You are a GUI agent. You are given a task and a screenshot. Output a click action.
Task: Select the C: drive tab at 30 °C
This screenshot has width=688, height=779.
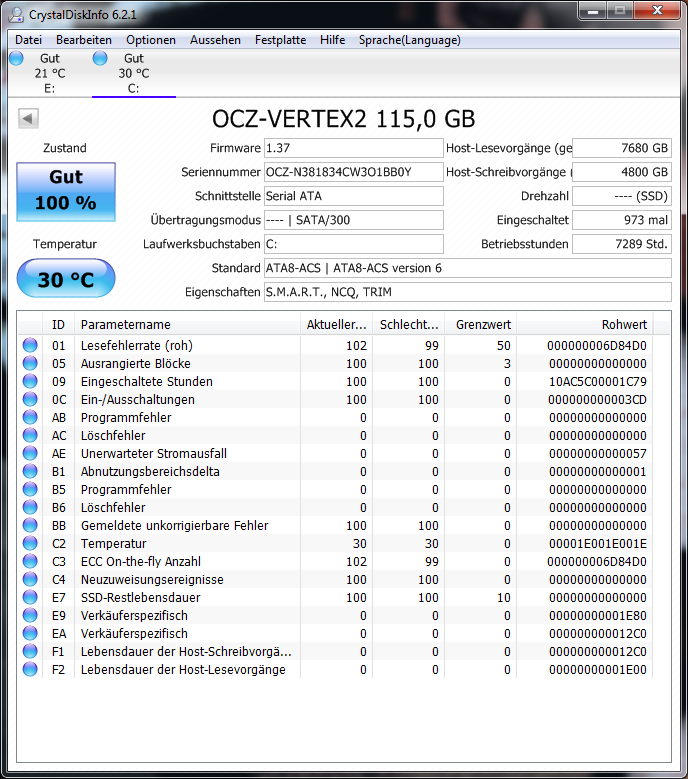click(134, 74)
